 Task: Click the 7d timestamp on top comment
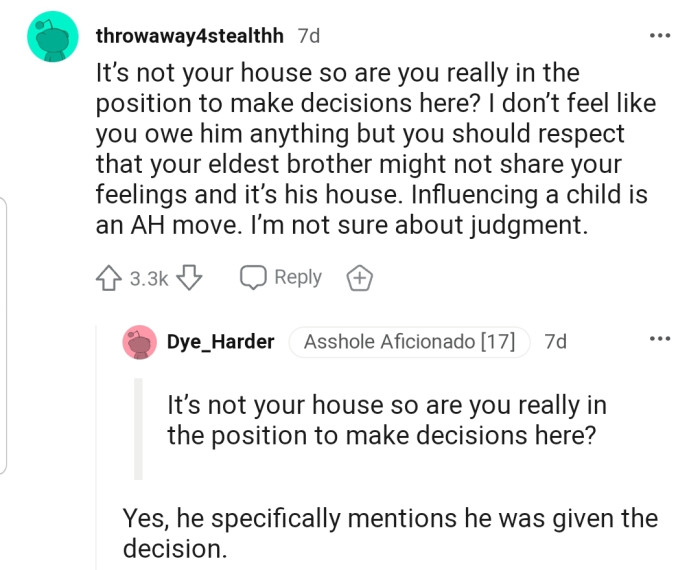click(x=309, y=36)
